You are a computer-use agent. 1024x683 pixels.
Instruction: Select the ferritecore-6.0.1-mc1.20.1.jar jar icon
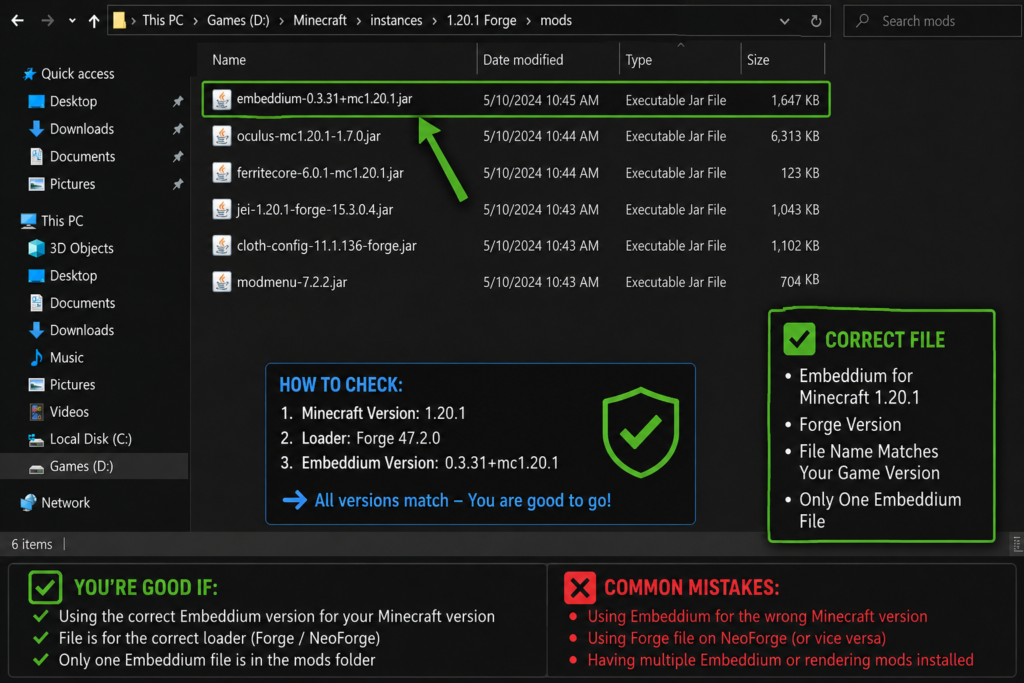tap(222, 172)
